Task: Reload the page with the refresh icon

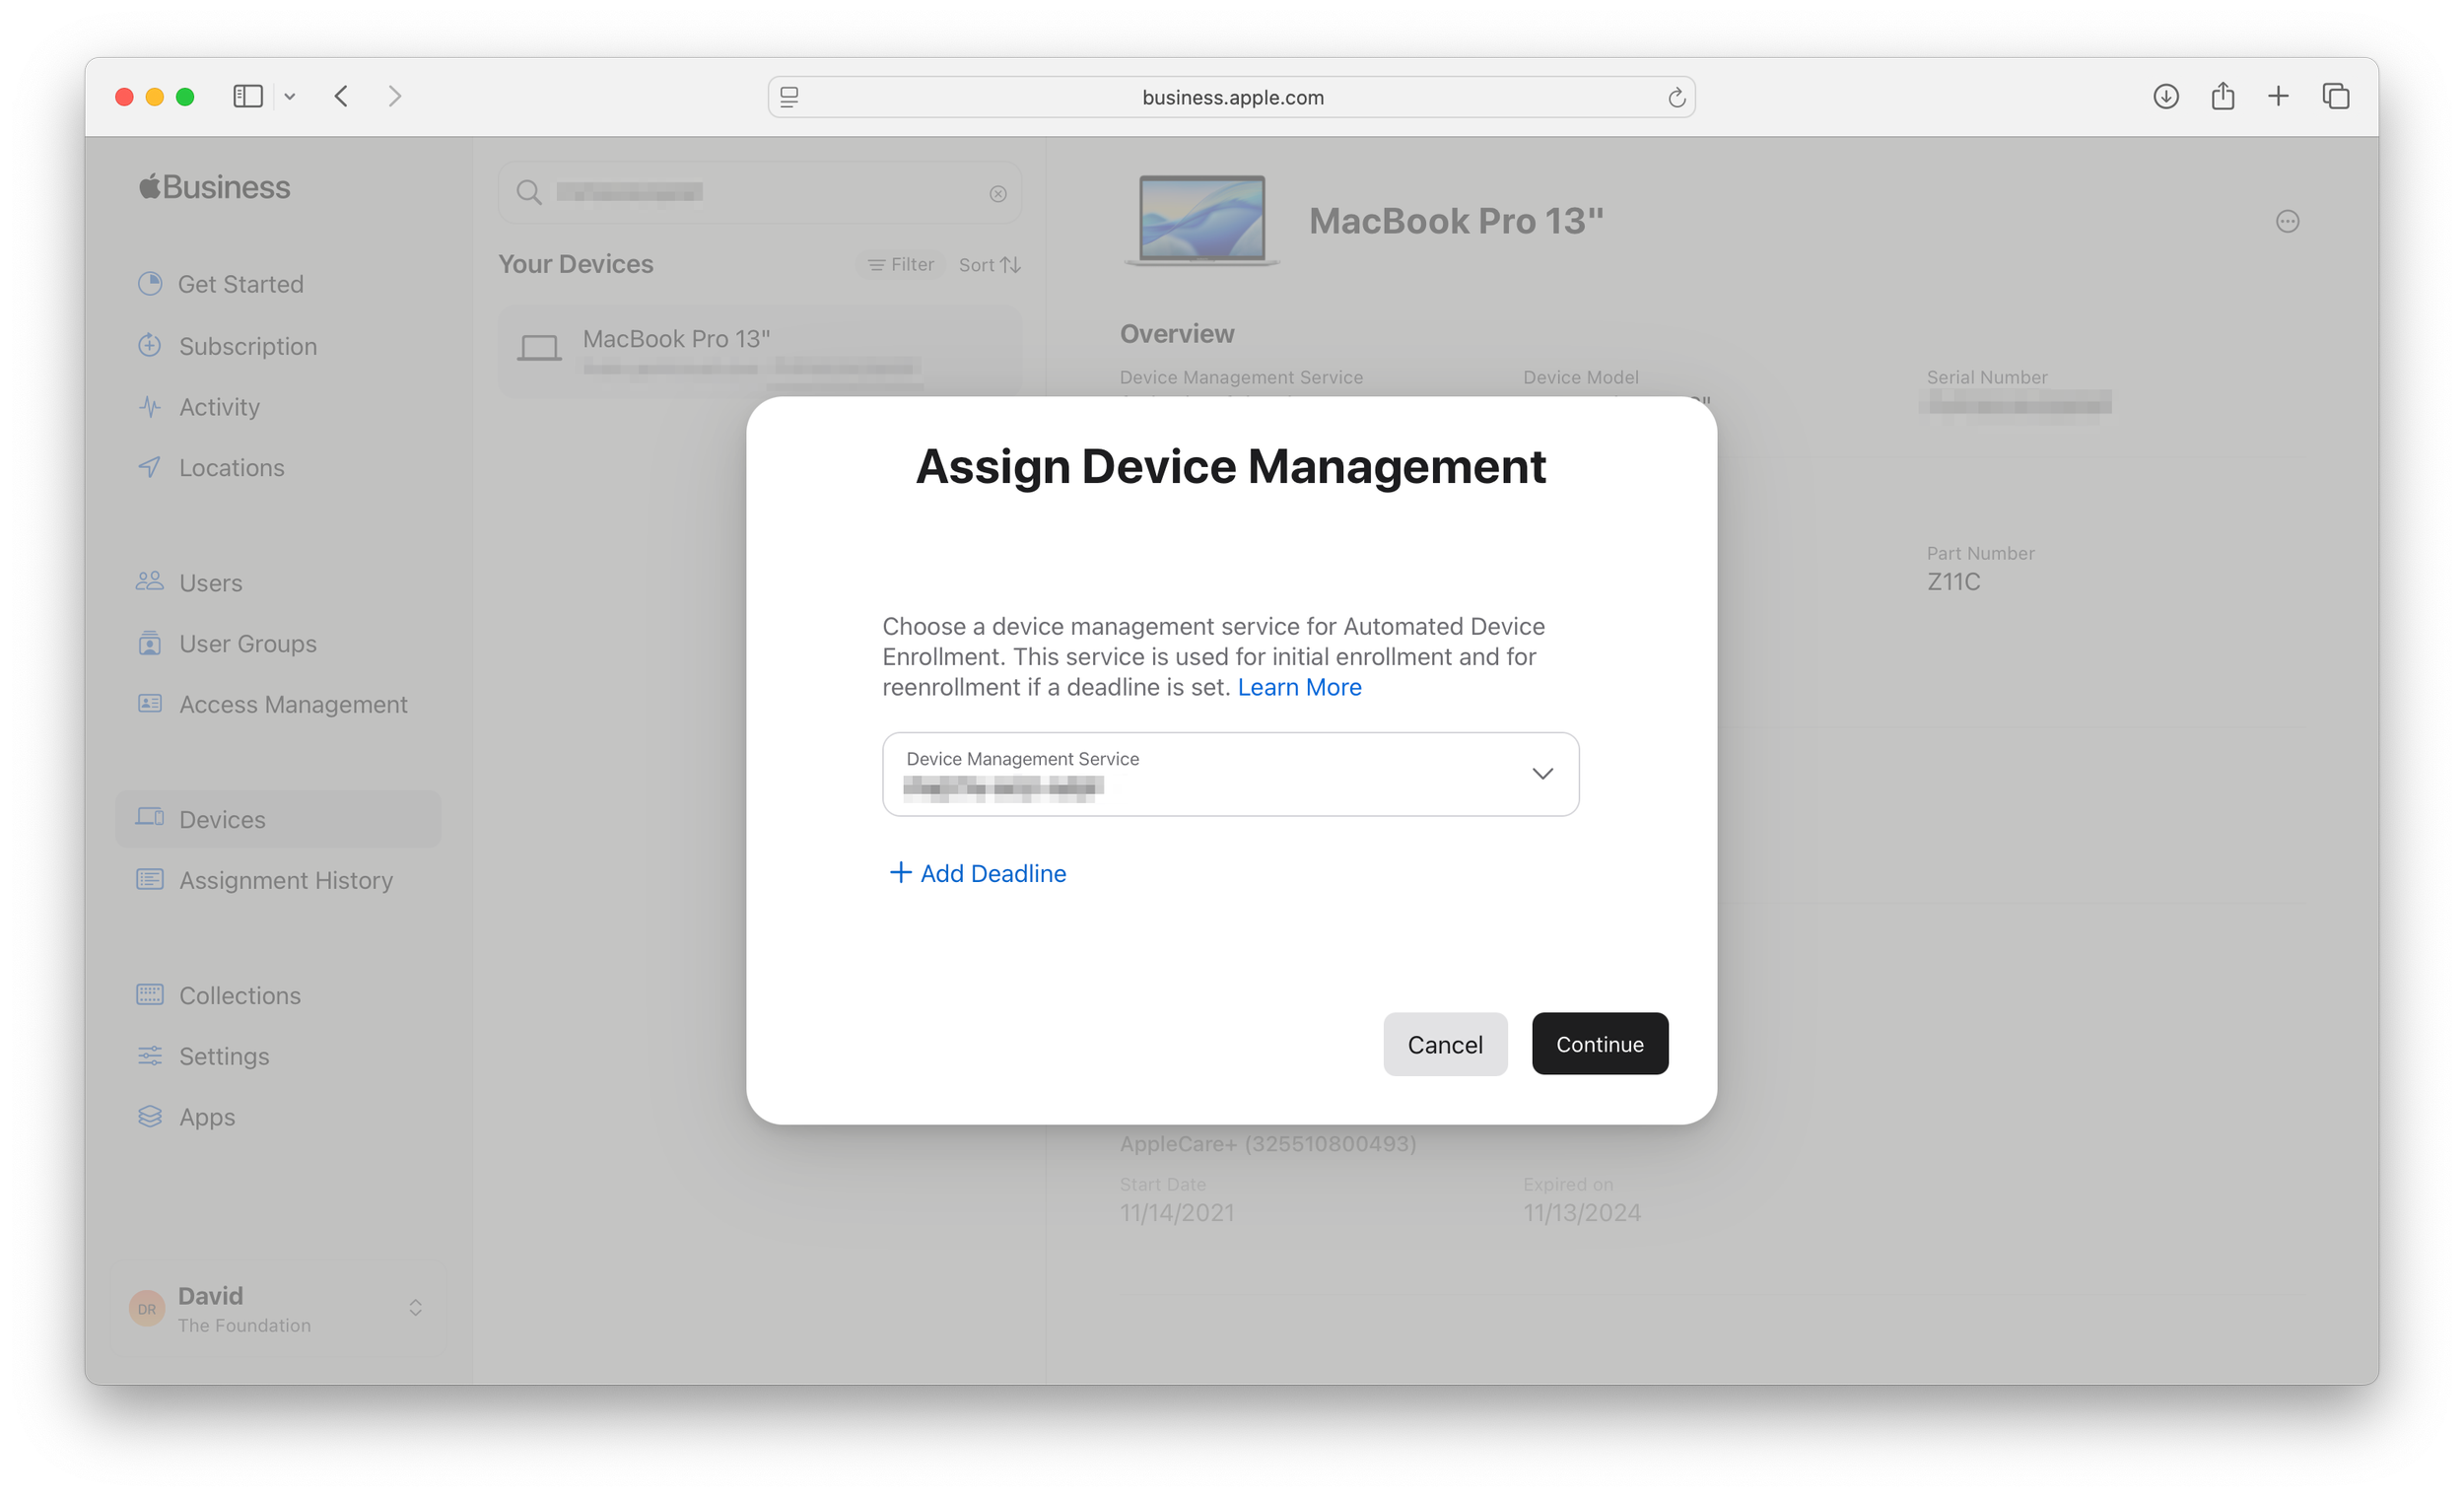Action: [x=1676, y=97]
